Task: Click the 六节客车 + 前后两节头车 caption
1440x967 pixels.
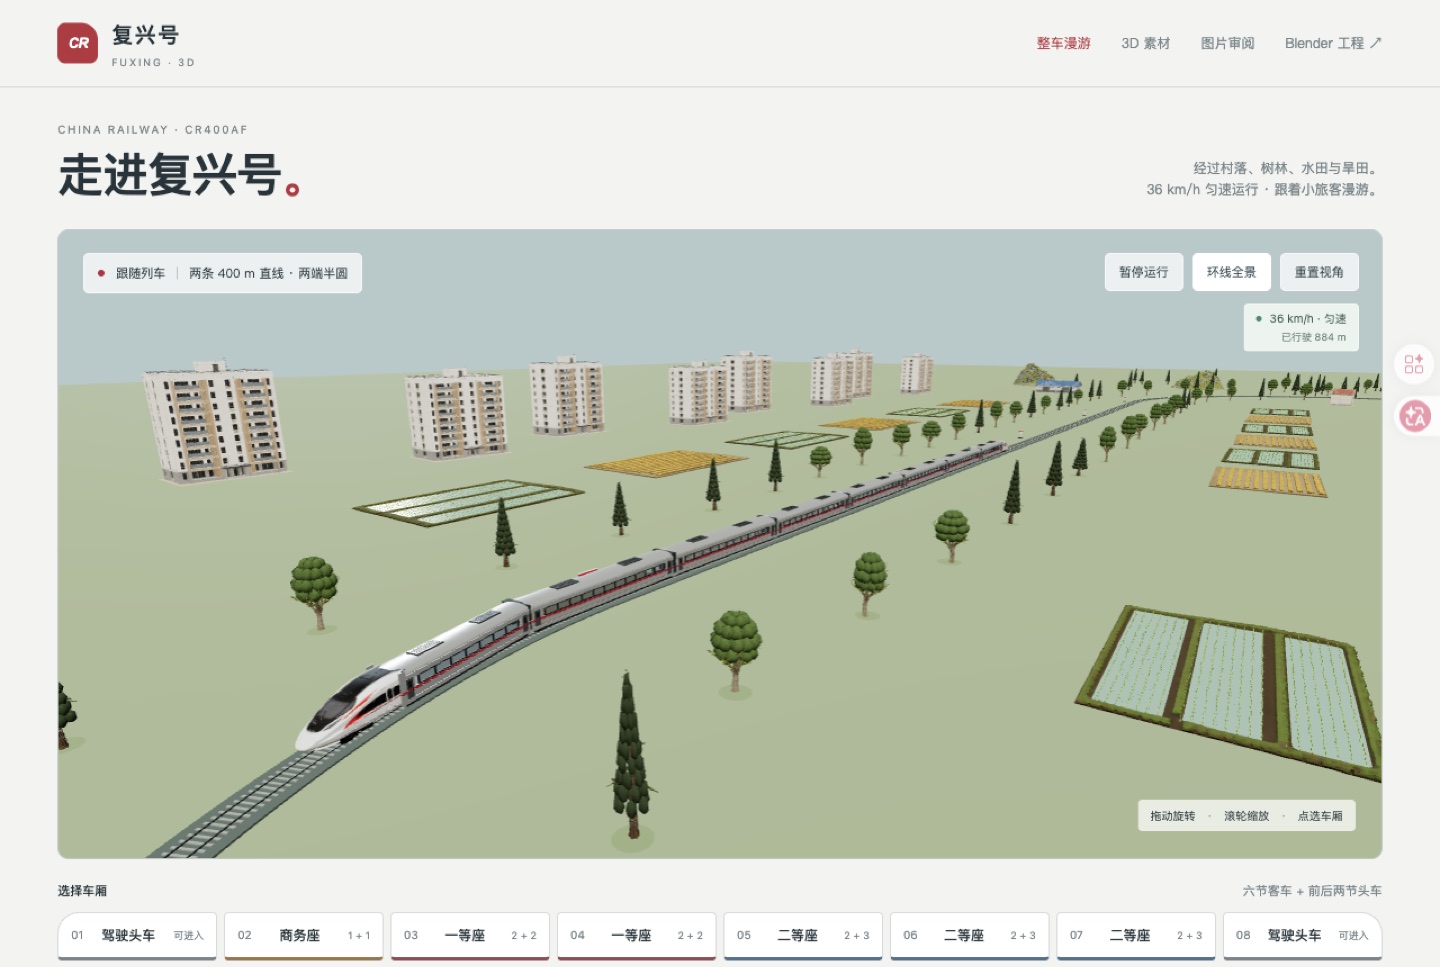Action: tap(1312, 891)
